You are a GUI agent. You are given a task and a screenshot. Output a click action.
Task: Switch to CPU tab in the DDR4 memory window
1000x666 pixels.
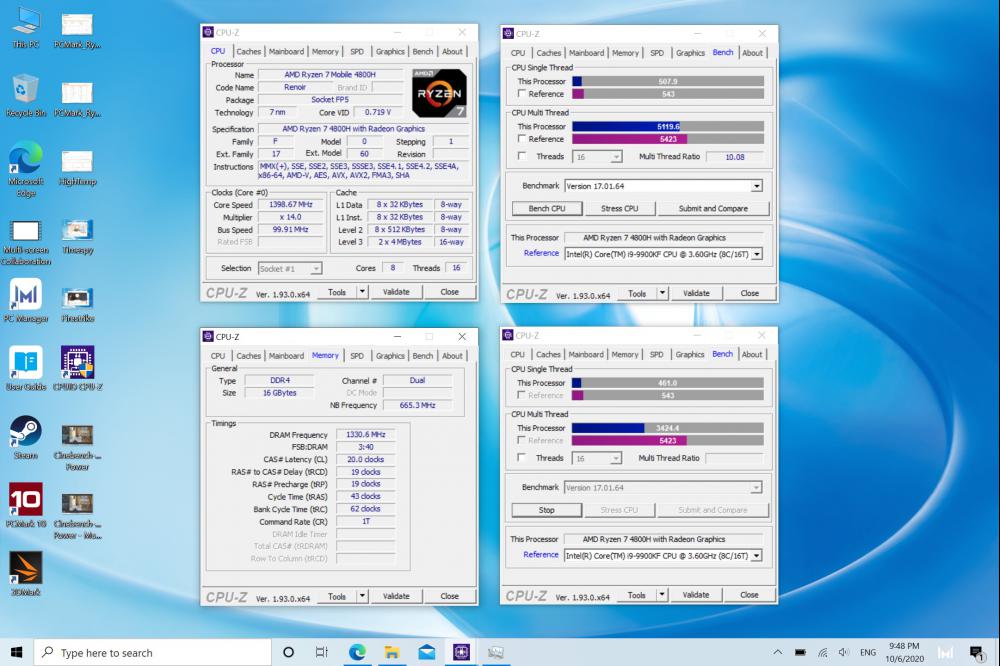point(218,356)
